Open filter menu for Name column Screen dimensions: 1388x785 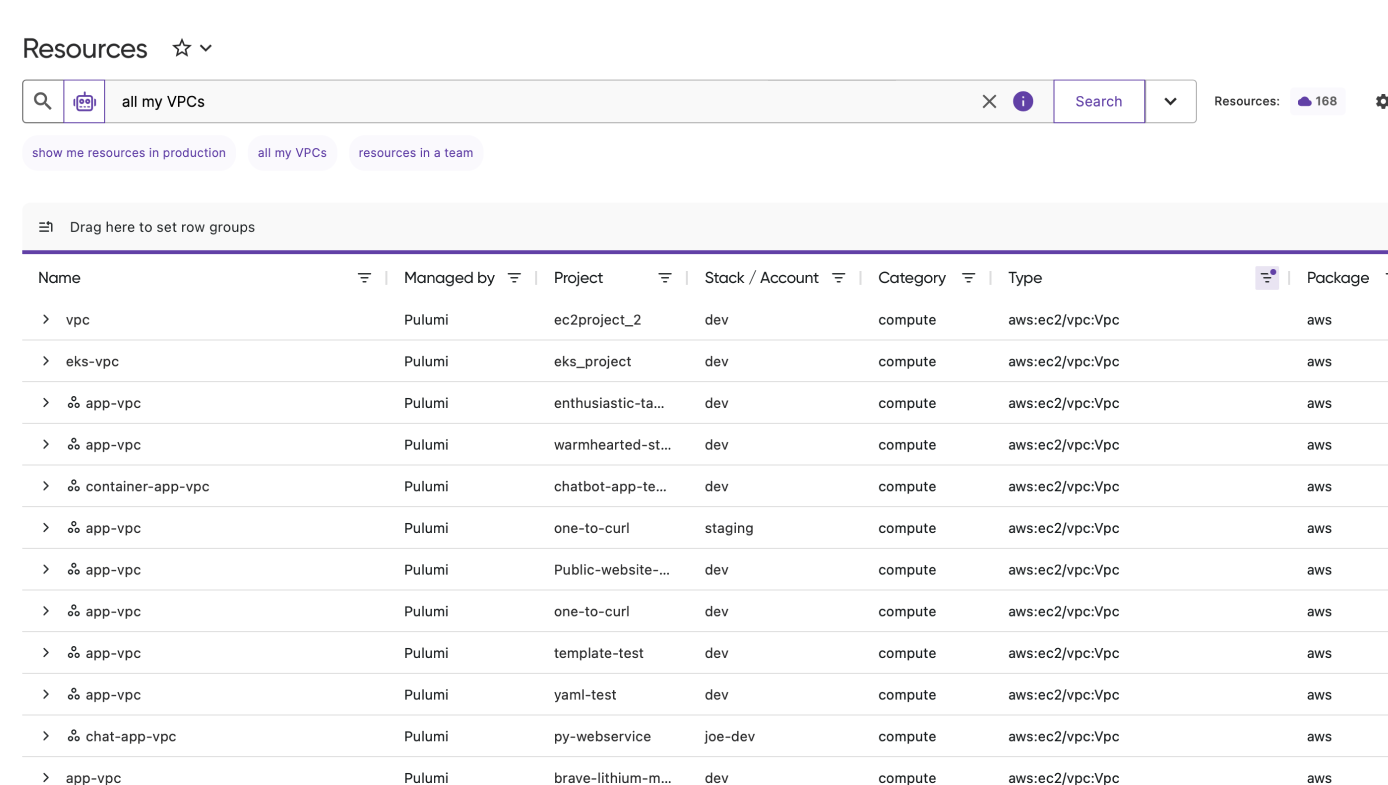[x=364, y=278]
